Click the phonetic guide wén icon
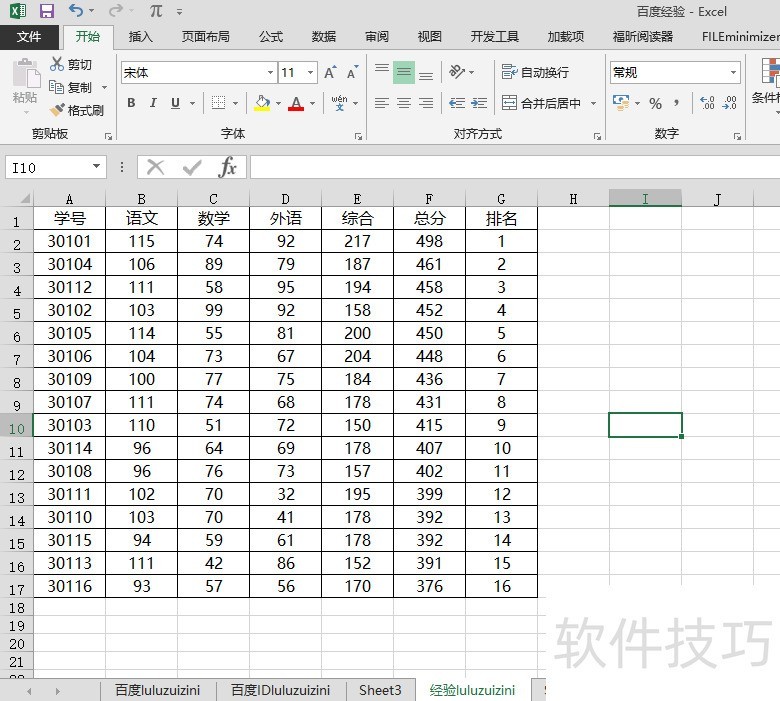780x701 pixels. pyautogui.click(x=339, y=103)
